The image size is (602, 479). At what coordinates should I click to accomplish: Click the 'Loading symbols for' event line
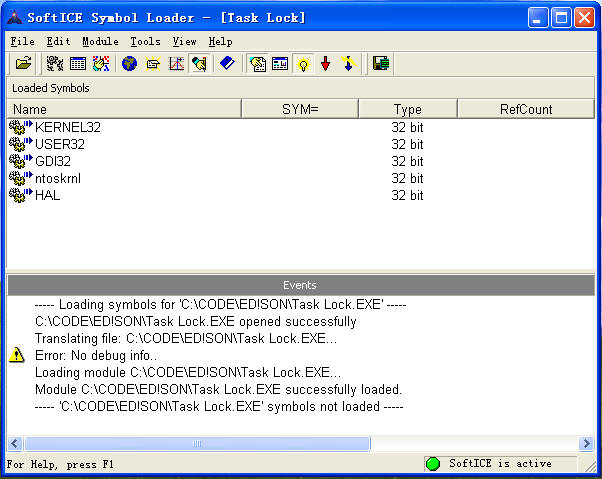click(220, 304)
